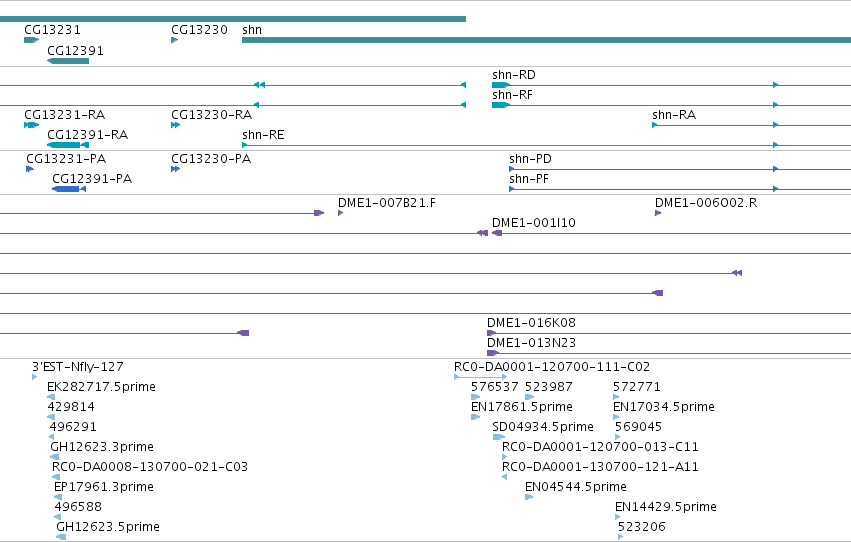Click the DME1-007B21.F label

pos(386,203)
